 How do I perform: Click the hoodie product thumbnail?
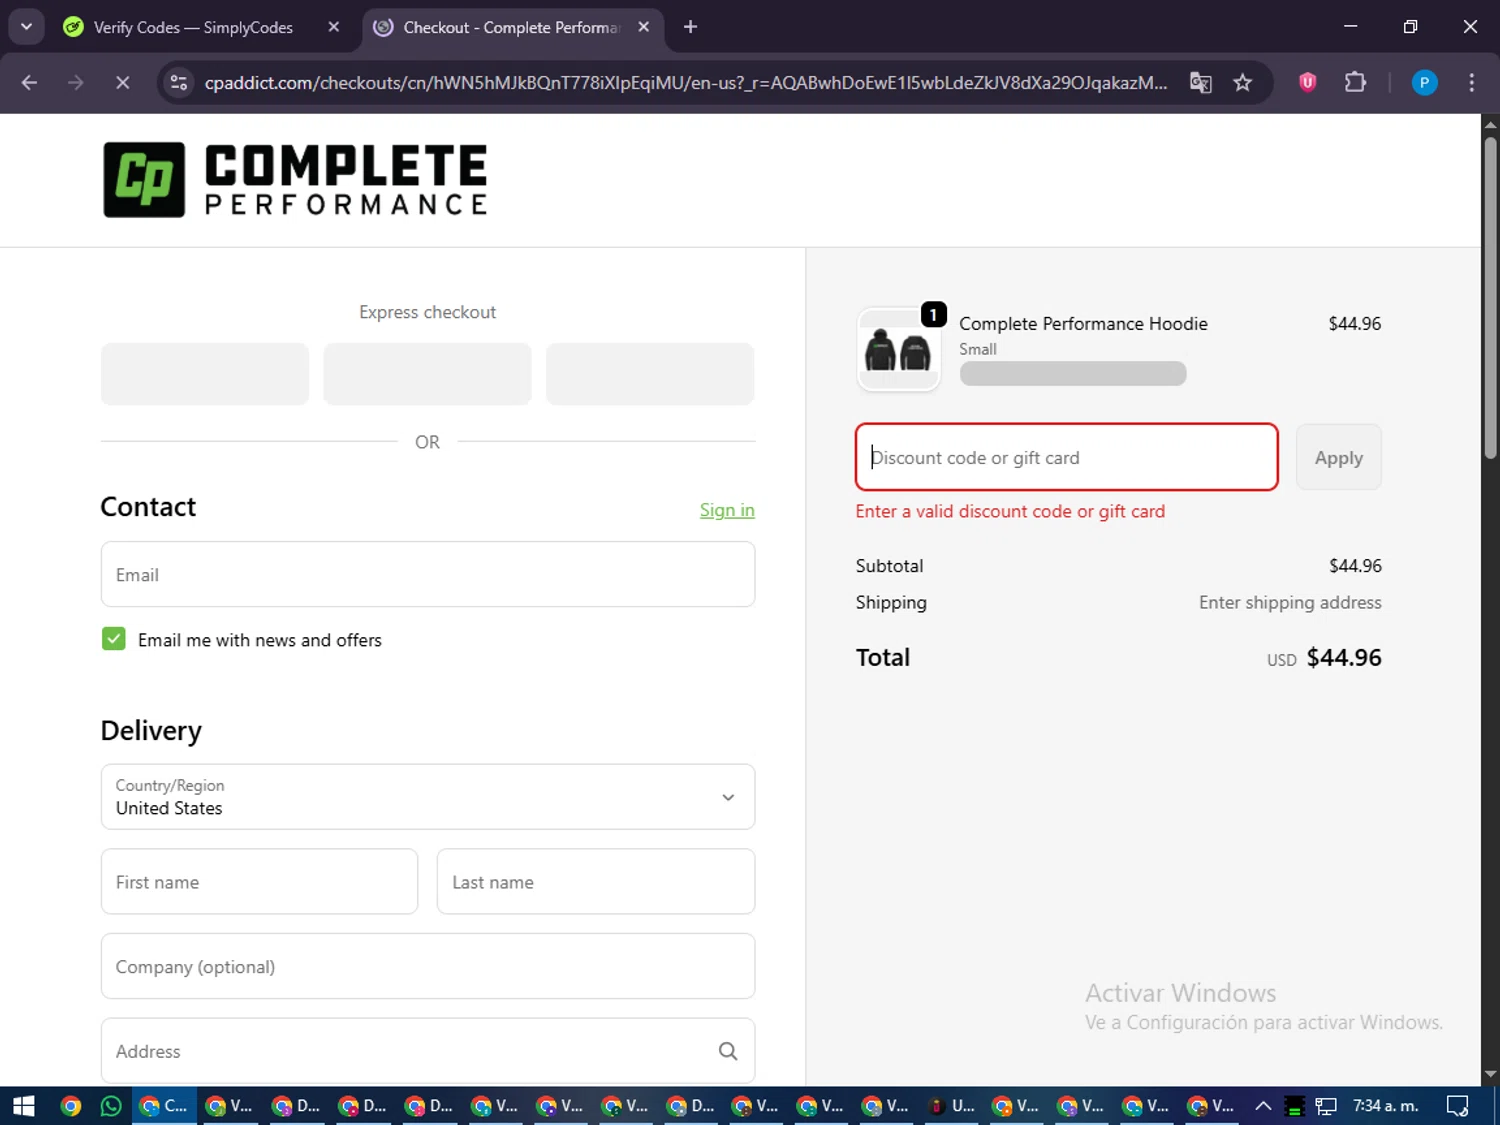pos(898,350)
